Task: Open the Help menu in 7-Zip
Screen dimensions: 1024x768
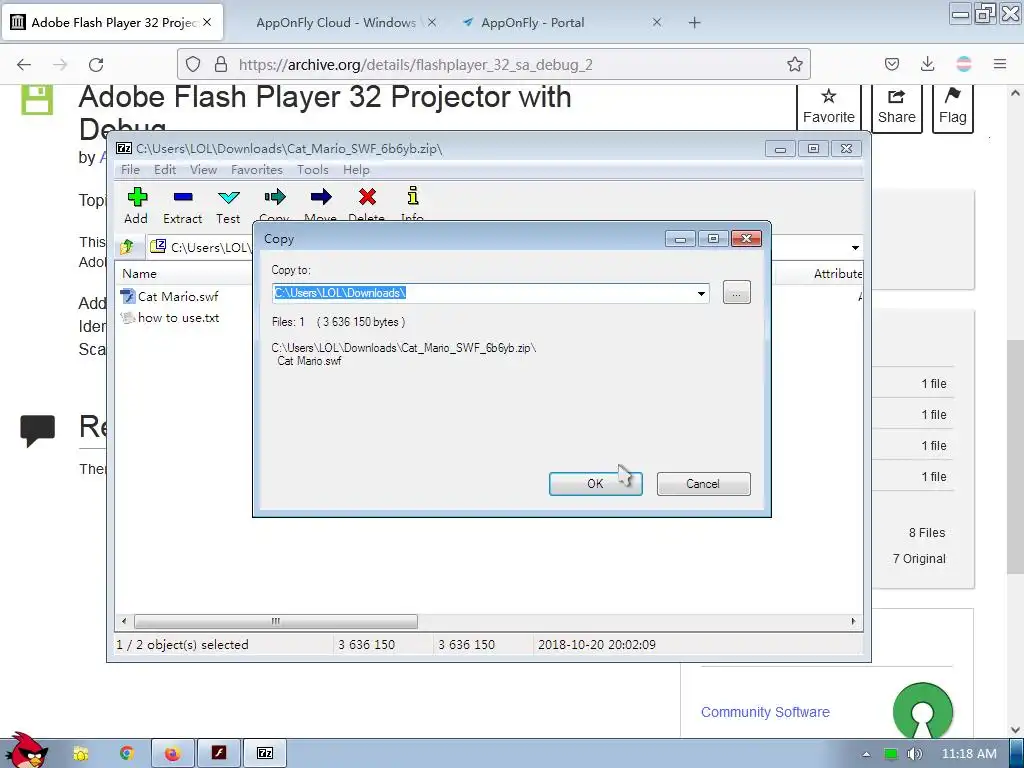Action: [x=356, y=170]
